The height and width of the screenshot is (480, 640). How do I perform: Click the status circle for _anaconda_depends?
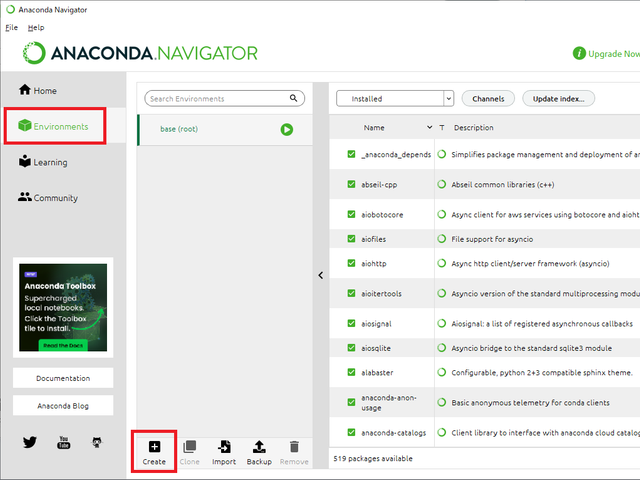[x=442, y=154]
